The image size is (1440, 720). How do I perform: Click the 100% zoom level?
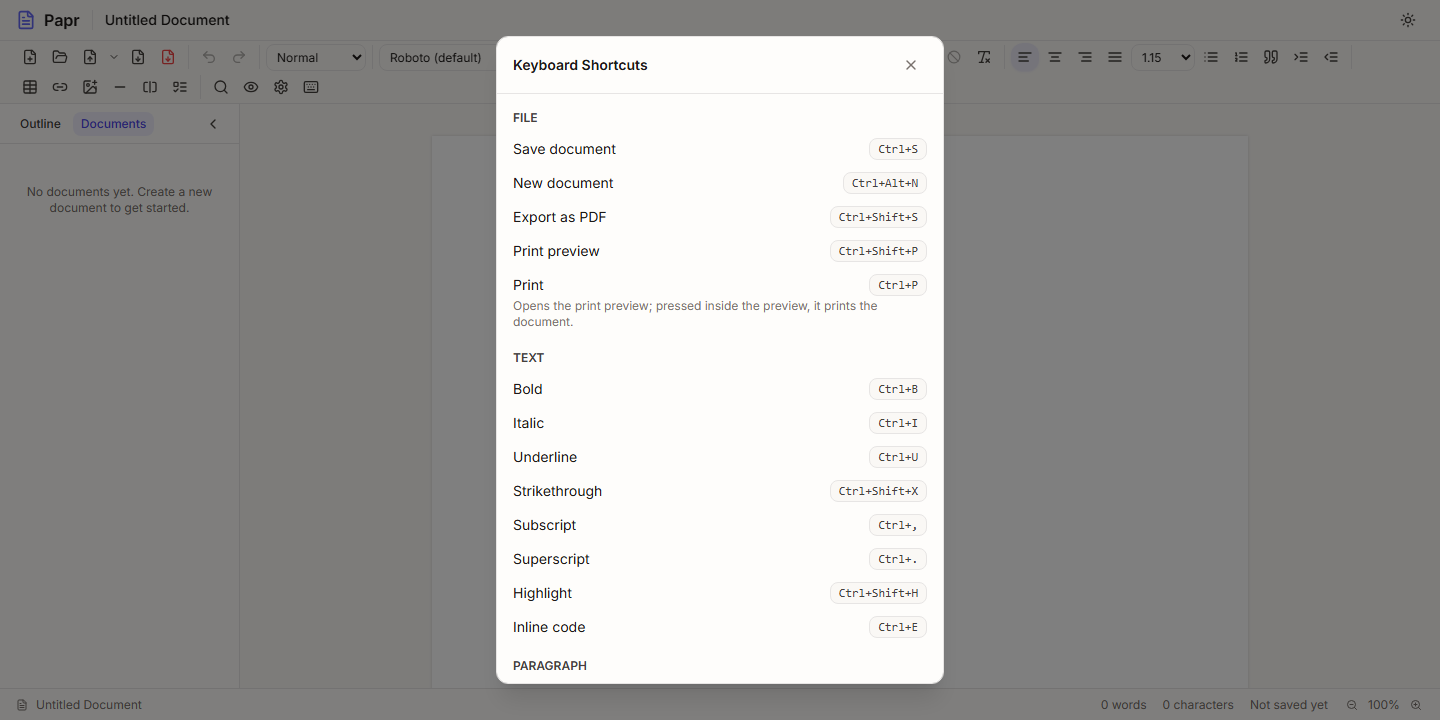click(x=1384, y=705)
